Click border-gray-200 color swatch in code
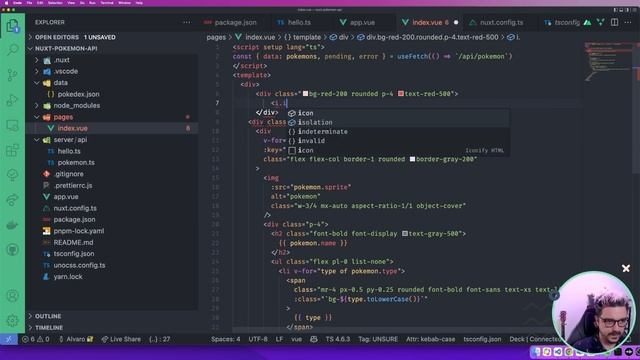 412,159
